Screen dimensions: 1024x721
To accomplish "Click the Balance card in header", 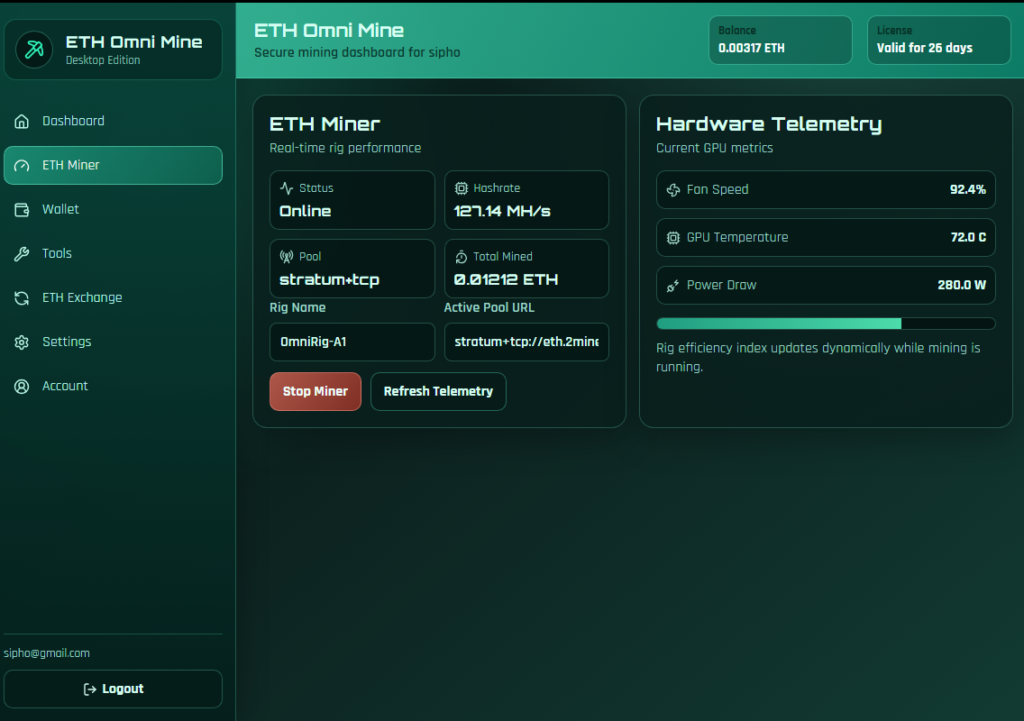I will pos(780,40).
